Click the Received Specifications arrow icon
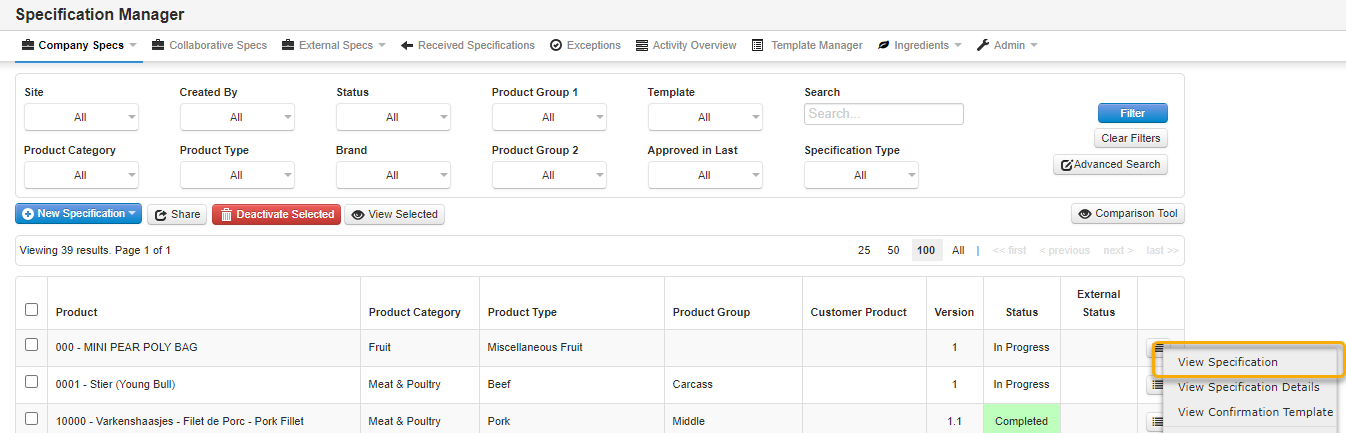This screenshot has width=1346, height=433. [407, 45]
